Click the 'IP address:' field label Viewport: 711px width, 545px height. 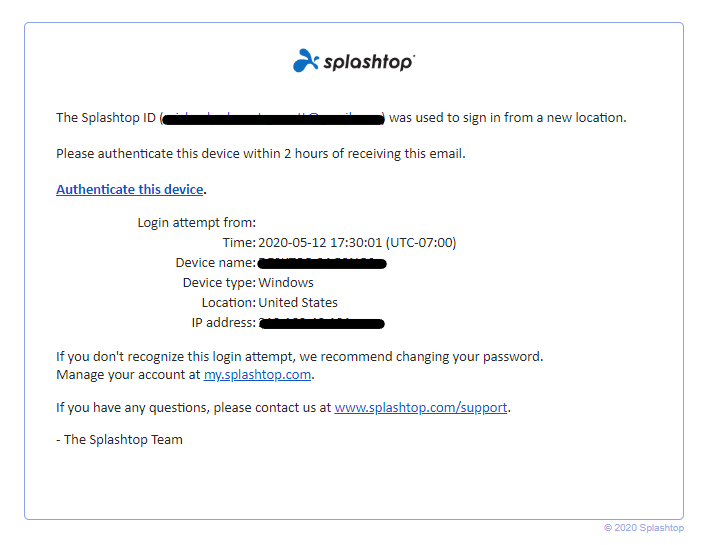(x=224, y=322)
